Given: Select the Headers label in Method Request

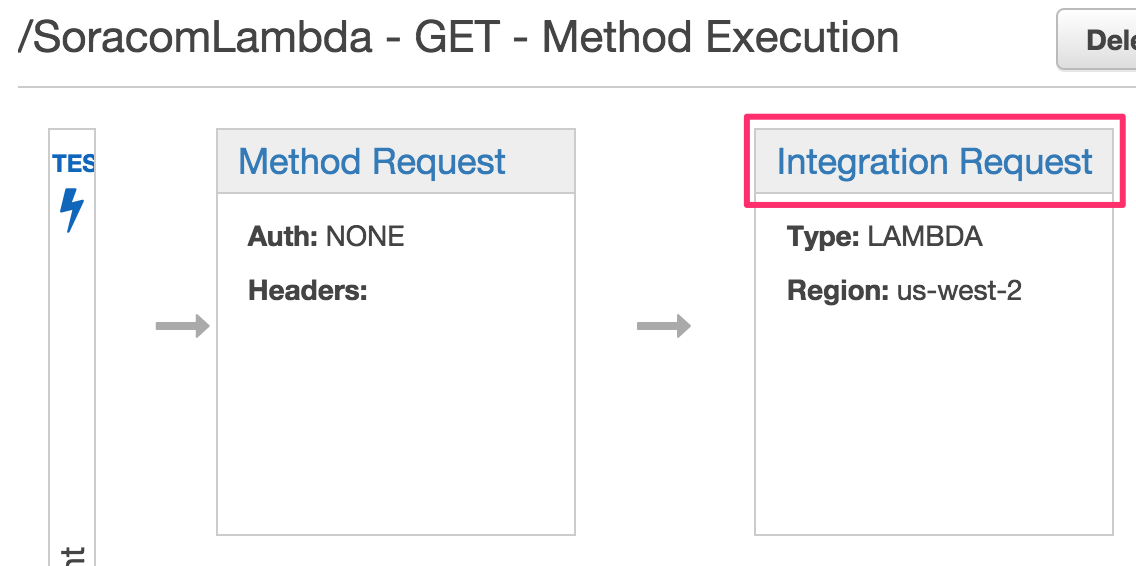Looking at the screenshot, I should point(308,291).
